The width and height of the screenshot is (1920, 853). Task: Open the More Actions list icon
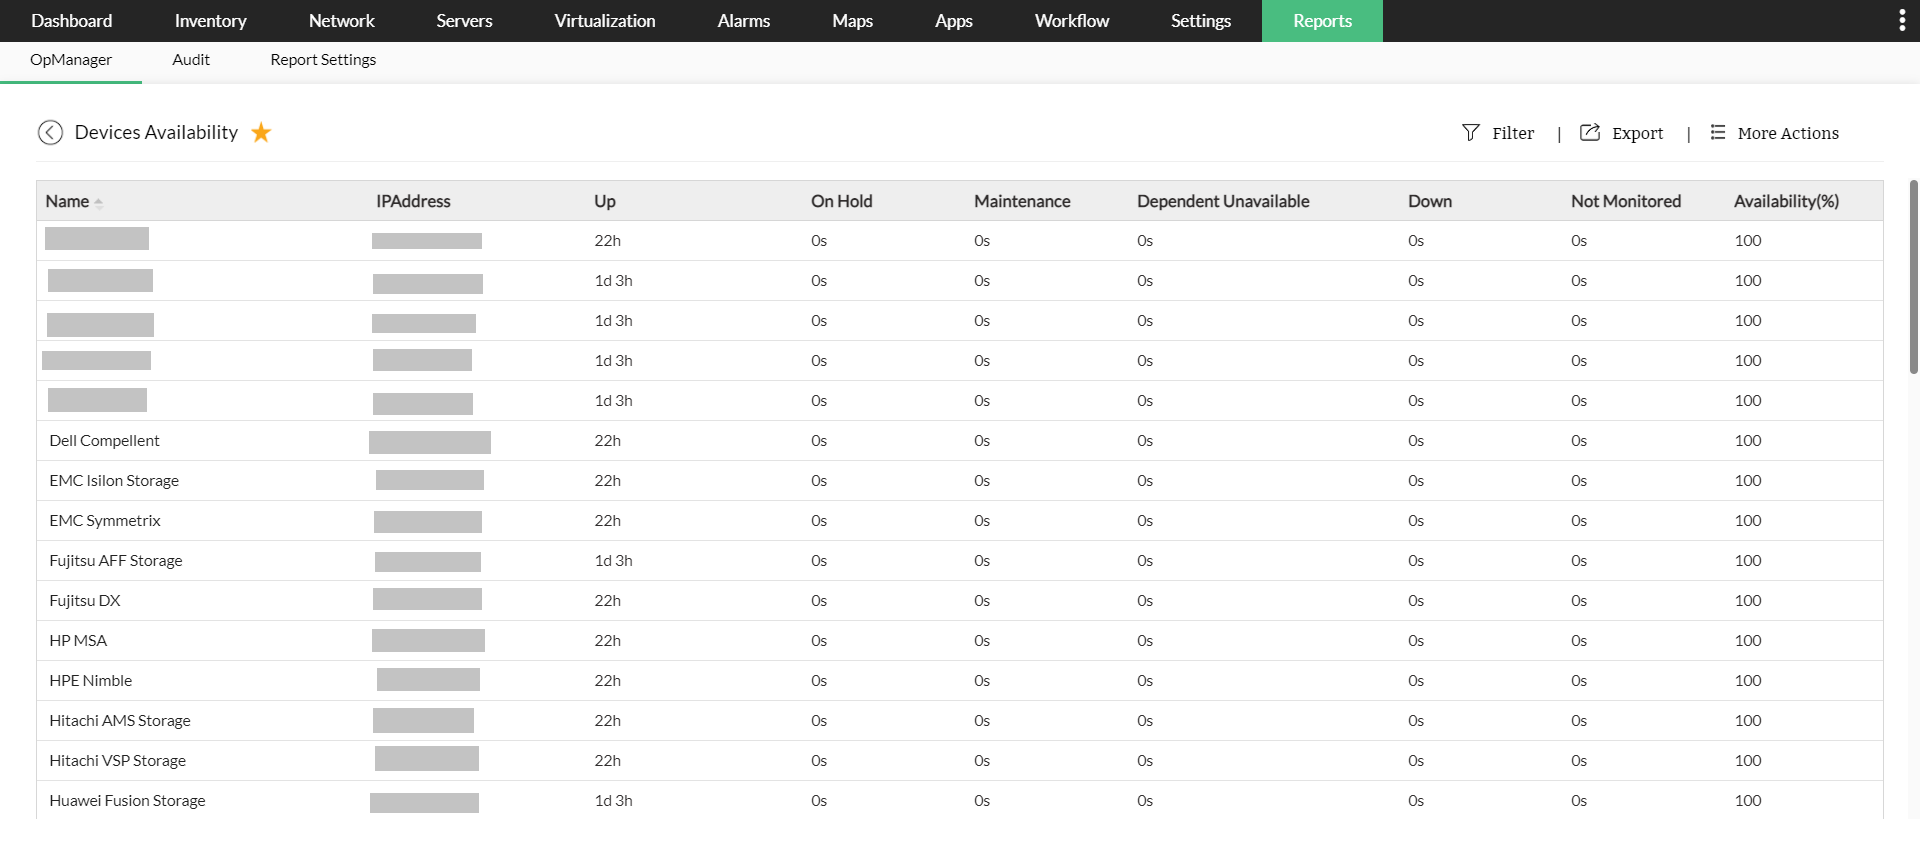pos(1717,133)
